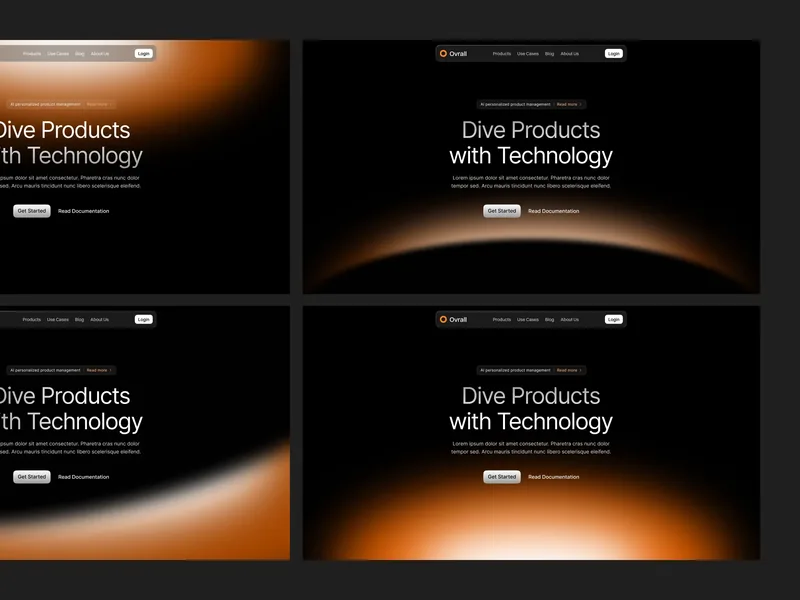Click Get Started in the orange-lit navbar mockup
Screen dimensions: 800x600
coord(32,211)
